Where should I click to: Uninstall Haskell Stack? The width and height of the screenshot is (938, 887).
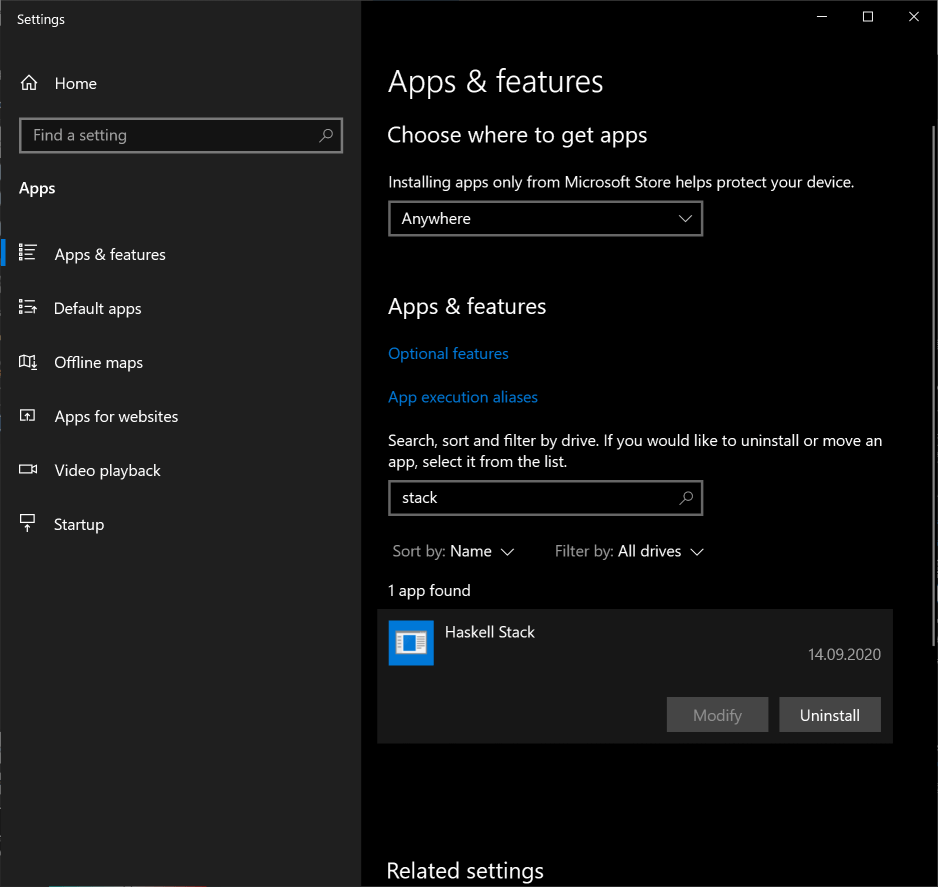[829, 714]
